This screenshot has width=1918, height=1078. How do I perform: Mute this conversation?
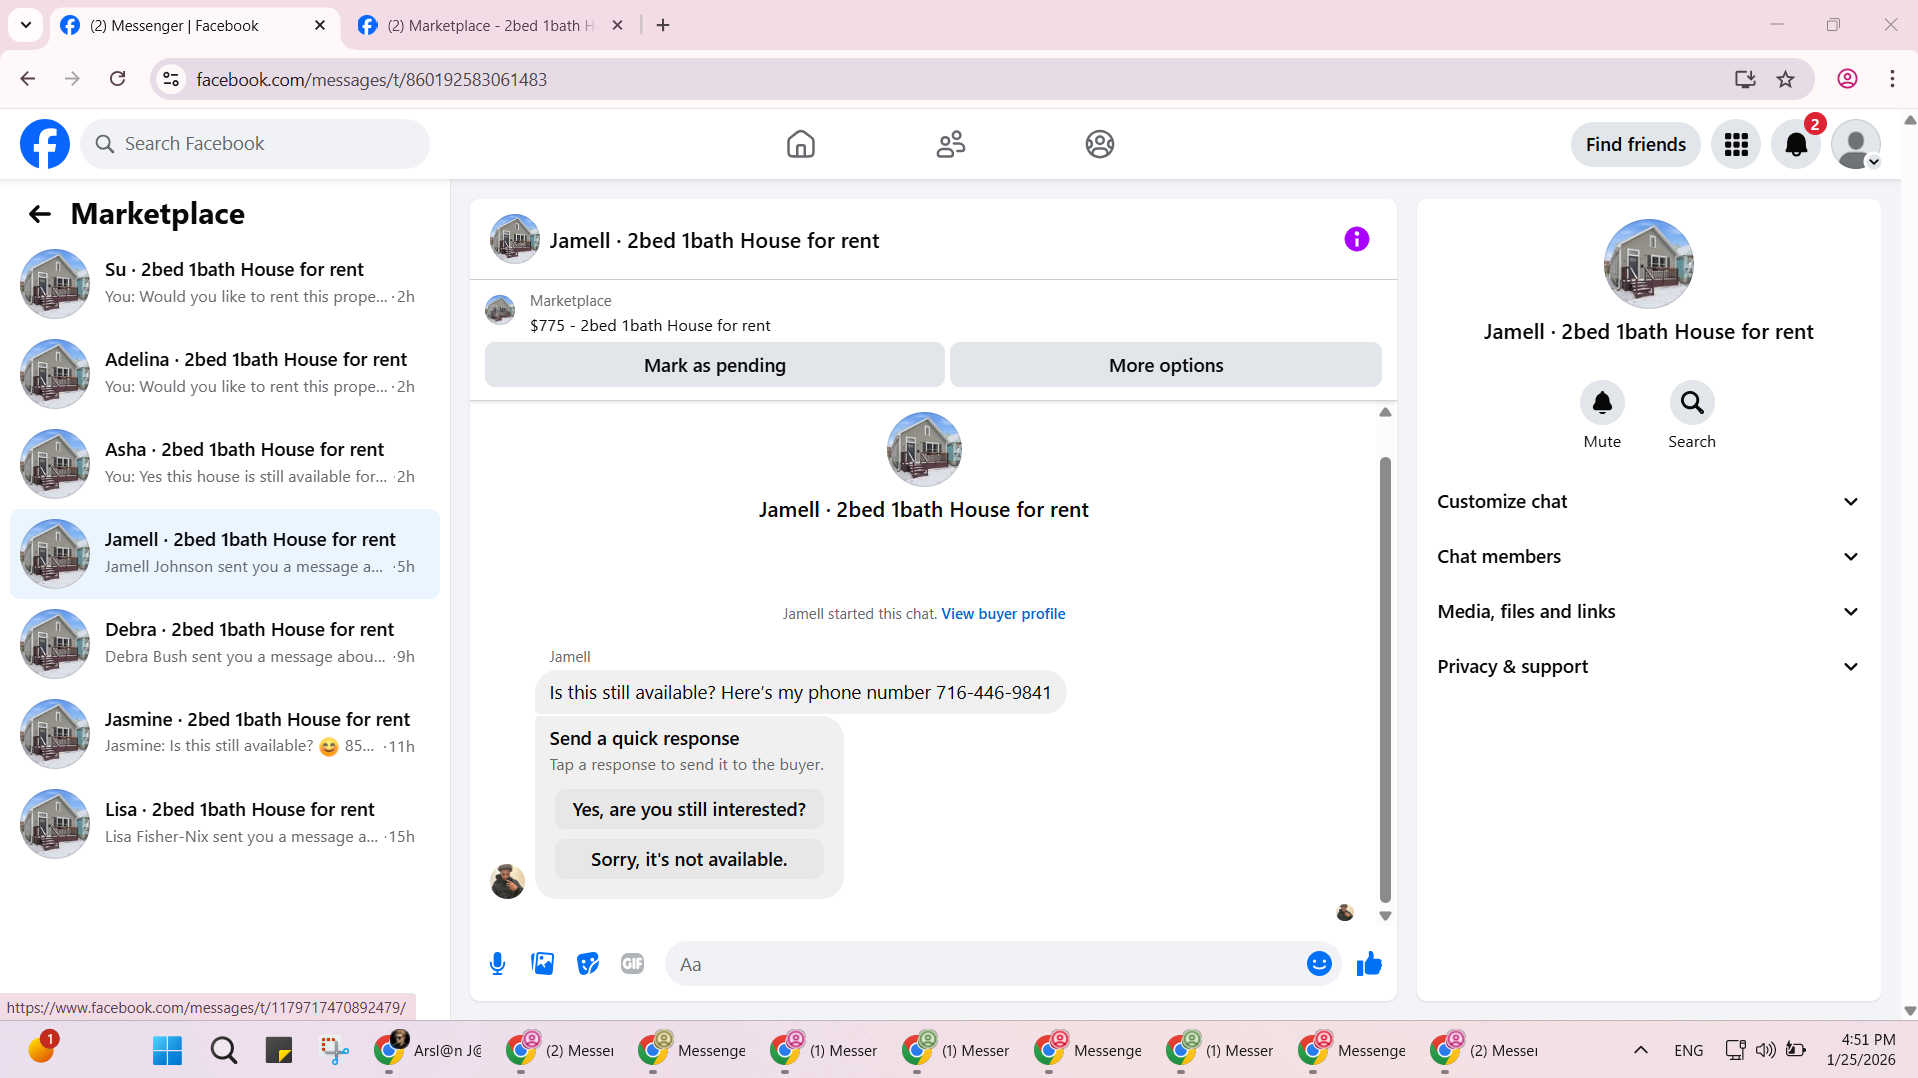pyautogui.click(x=1602, y=403)
